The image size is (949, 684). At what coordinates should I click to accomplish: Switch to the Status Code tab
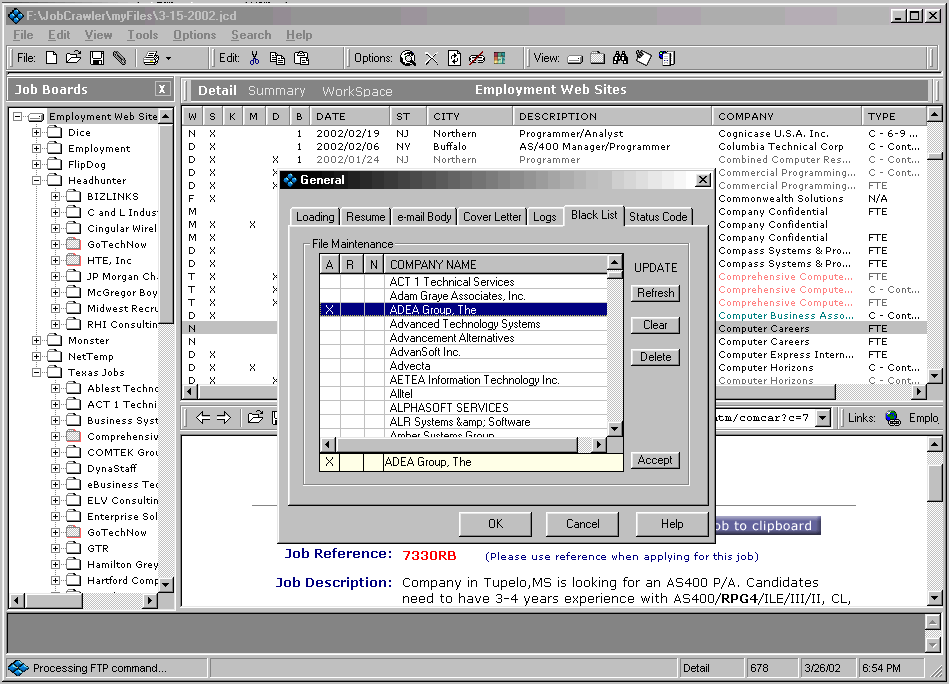pos(658,217)
